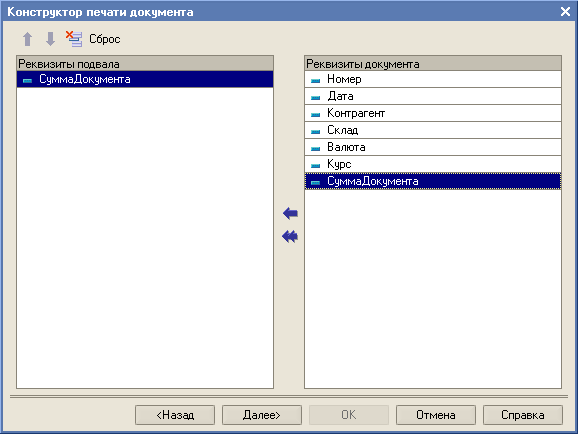Click the Сброс reset icon

[74, 39]
